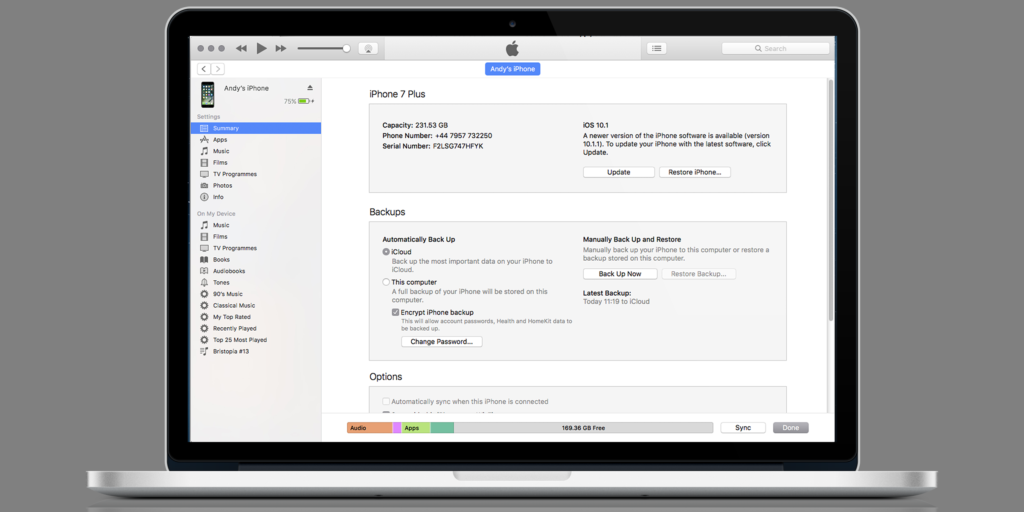Click the iPhone device thumbnail
1024x512 pixels.
208,95
